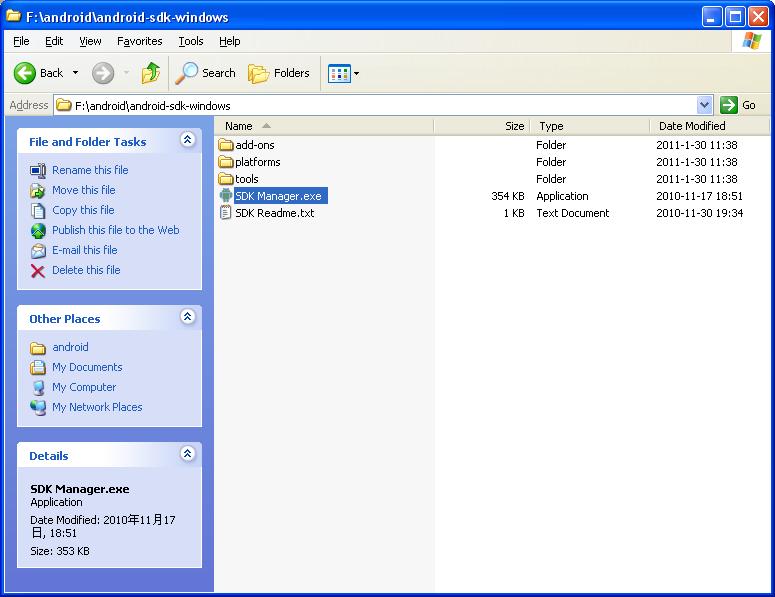Open the View menu
Image resolution: width=775 pixels, height=597 pixels.
pyautogui.click(x=90, y=41)
